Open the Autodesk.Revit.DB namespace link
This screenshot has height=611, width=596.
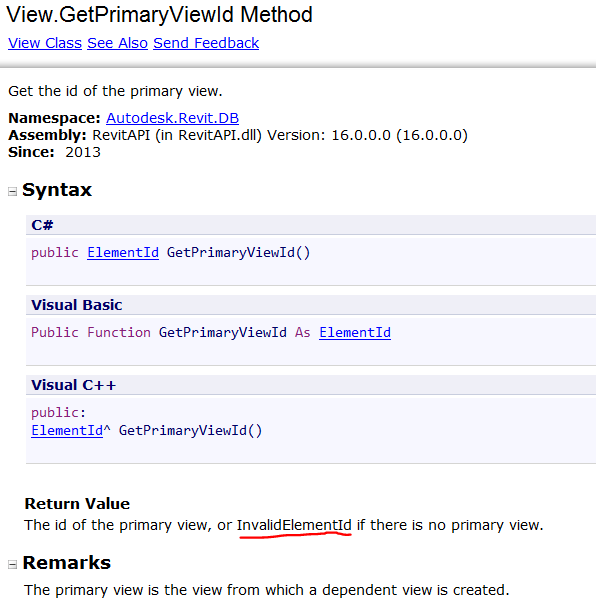click(x=172, y=118)
